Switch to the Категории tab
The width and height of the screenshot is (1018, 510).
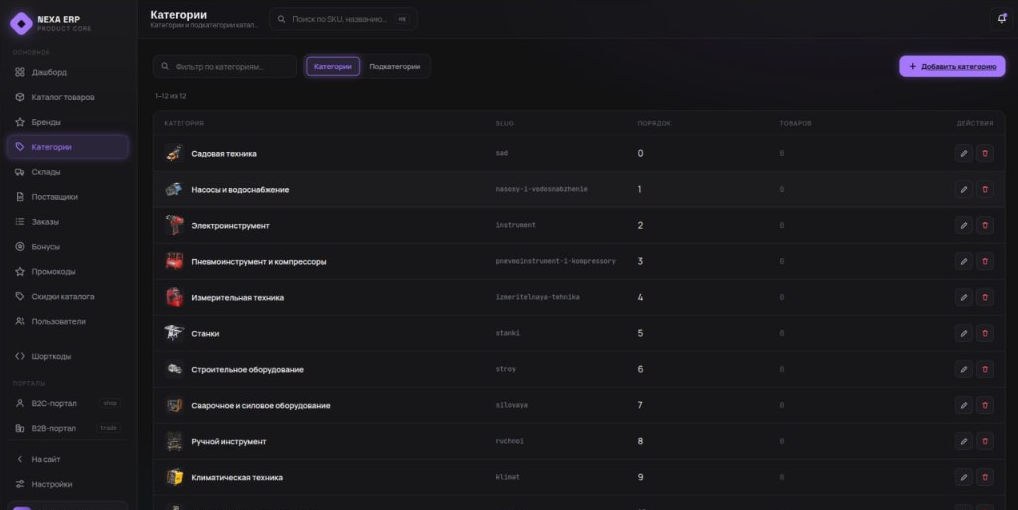(333, 66)
